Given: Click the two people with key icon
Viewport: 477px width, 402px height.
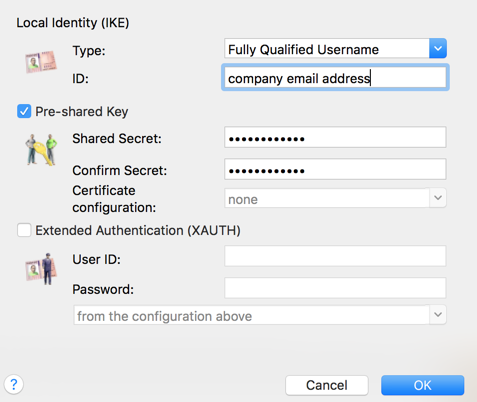Looking at the screenshot, I should [41, 150].
